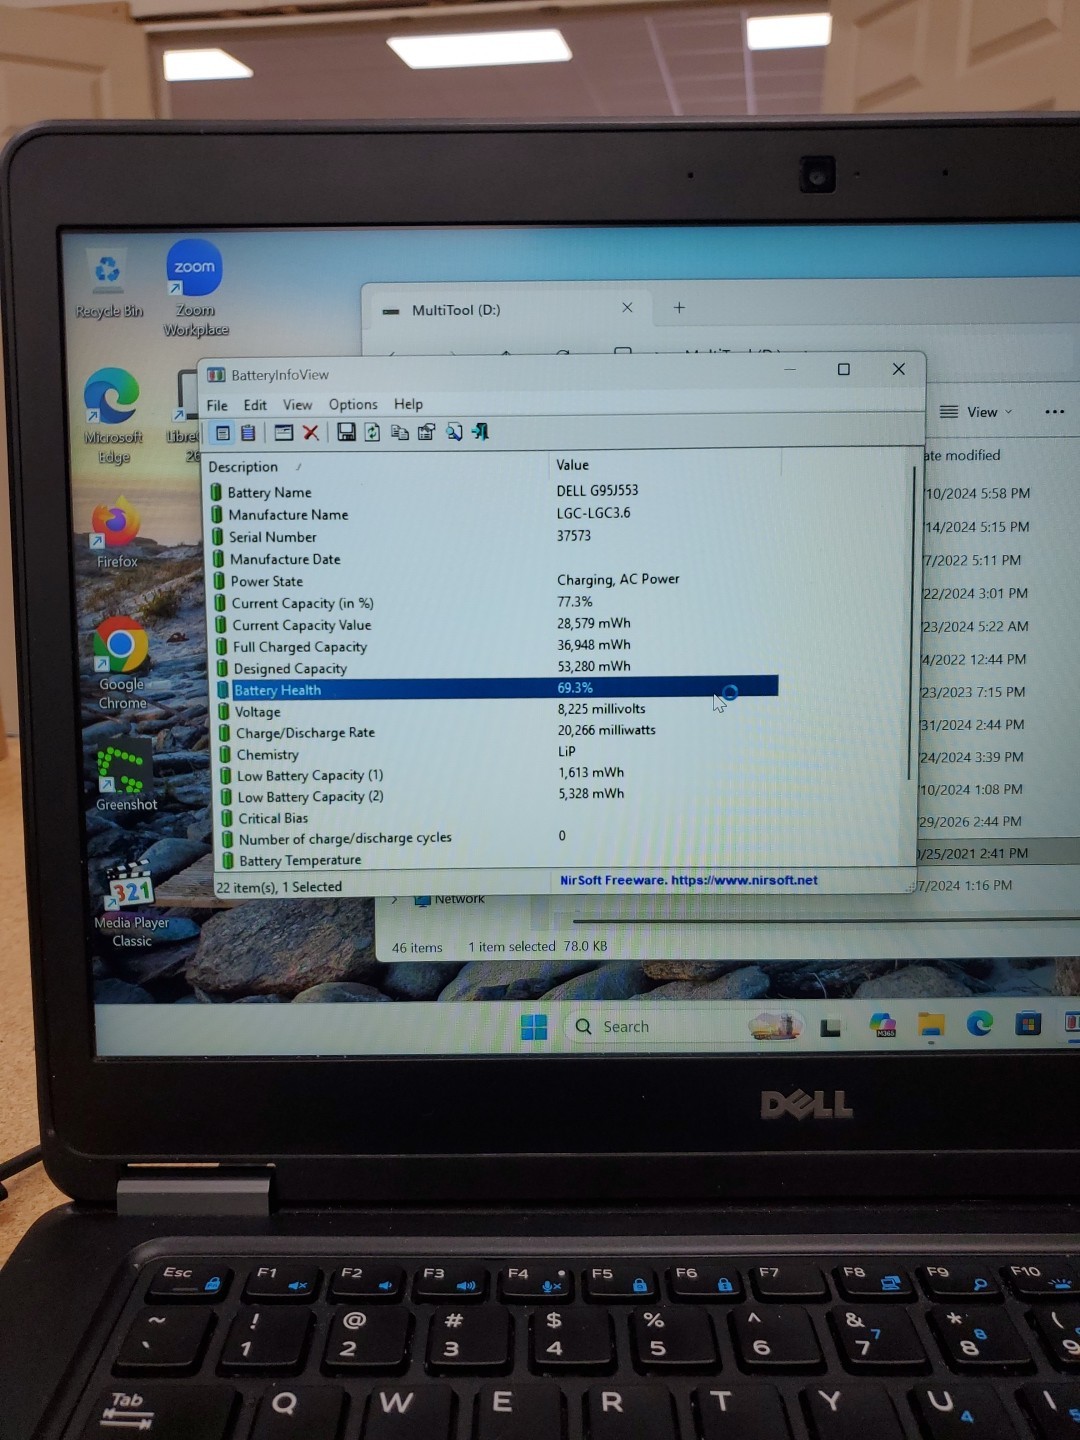
Task: Click the Properties toolbar icon
Action: tap(426, 432)
